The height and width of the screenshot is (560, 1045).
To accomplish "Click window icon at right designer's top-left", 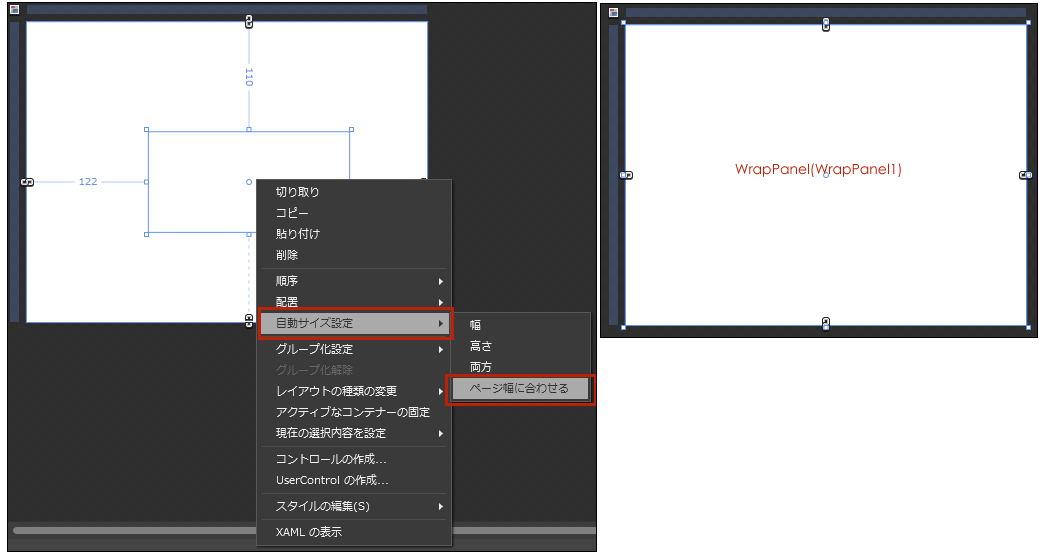I will (x=613, y=12).
